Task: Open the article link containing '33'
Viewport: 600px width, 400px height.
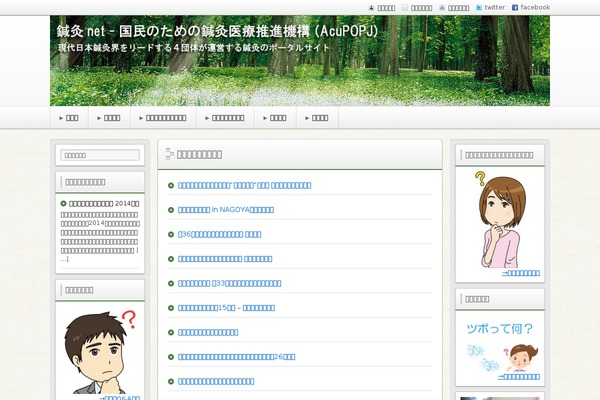Action: [x=230, y=283]
